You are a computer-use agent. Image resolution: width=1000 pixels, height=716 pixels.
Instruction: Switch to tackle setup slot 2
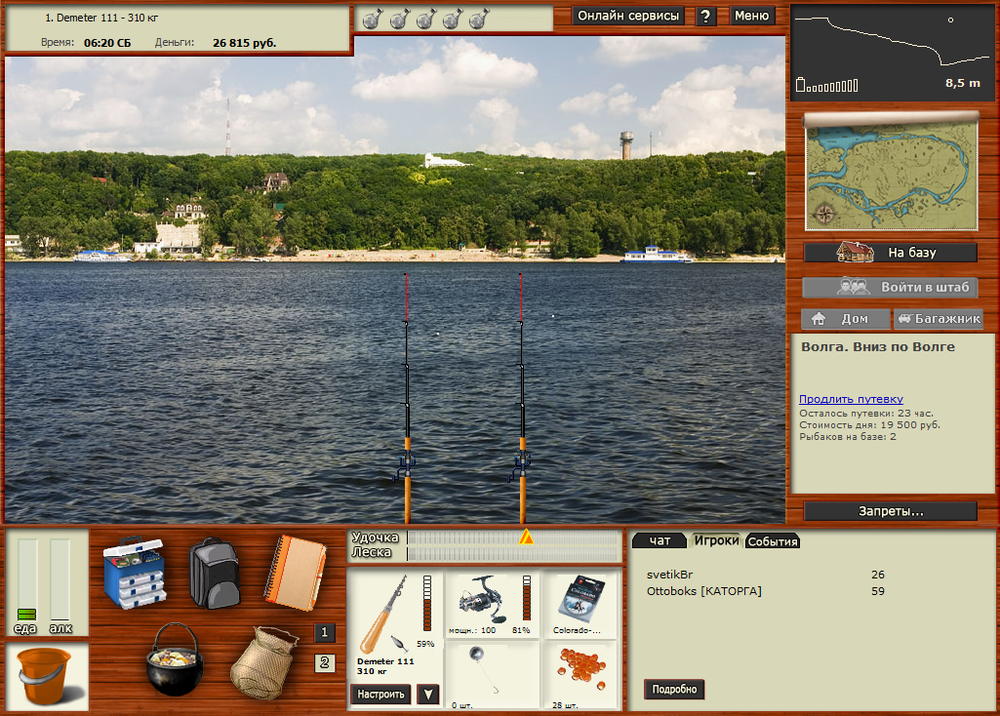(x=324, y=662)
